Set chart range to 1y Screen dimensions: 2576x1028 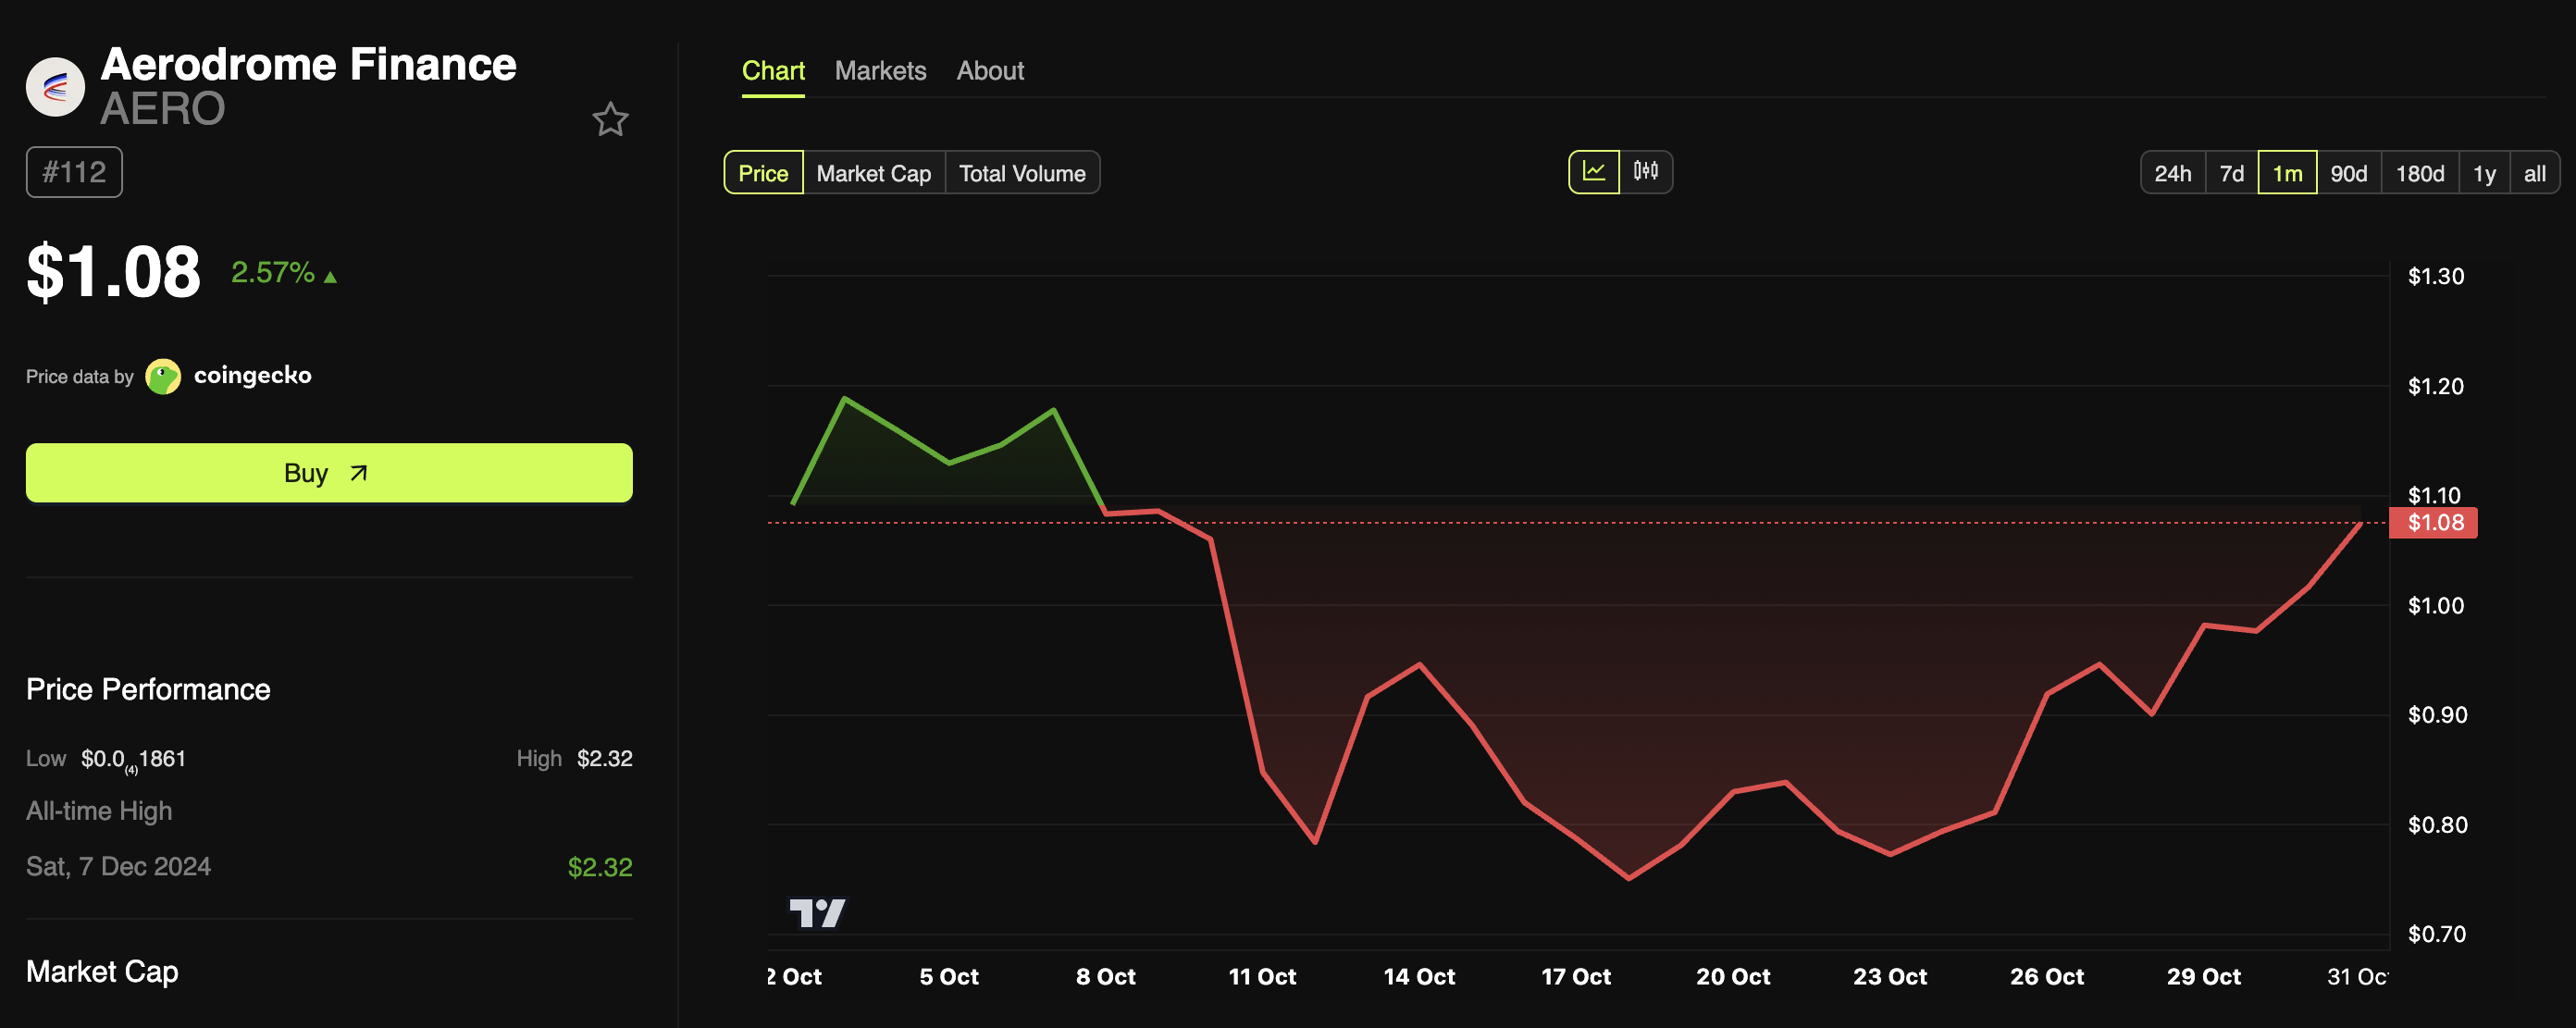pyautogui.click(x=2484, y=173)
